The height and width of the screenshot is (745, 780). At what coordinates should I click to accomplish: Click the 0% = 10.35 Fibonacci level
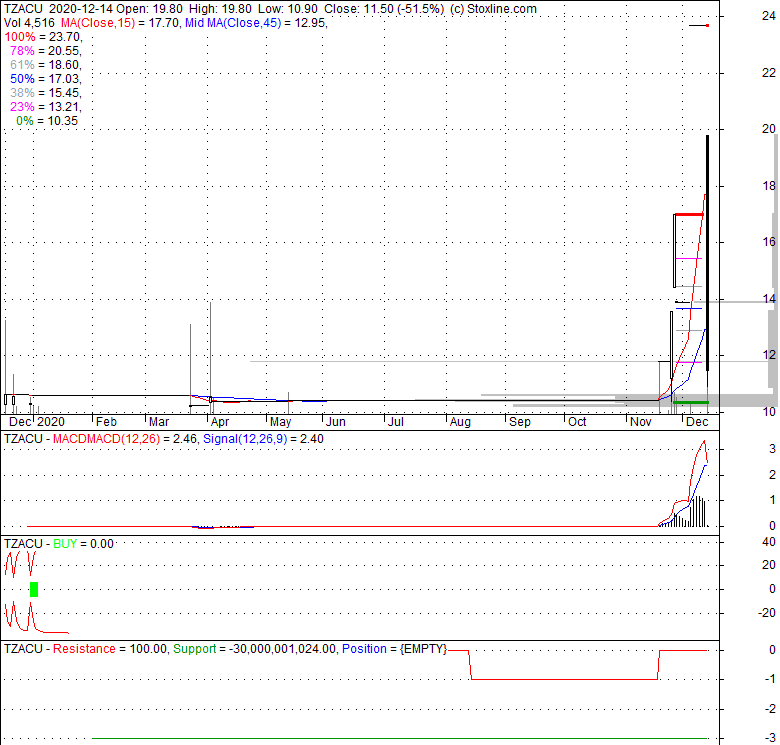(x=47, y=120)
